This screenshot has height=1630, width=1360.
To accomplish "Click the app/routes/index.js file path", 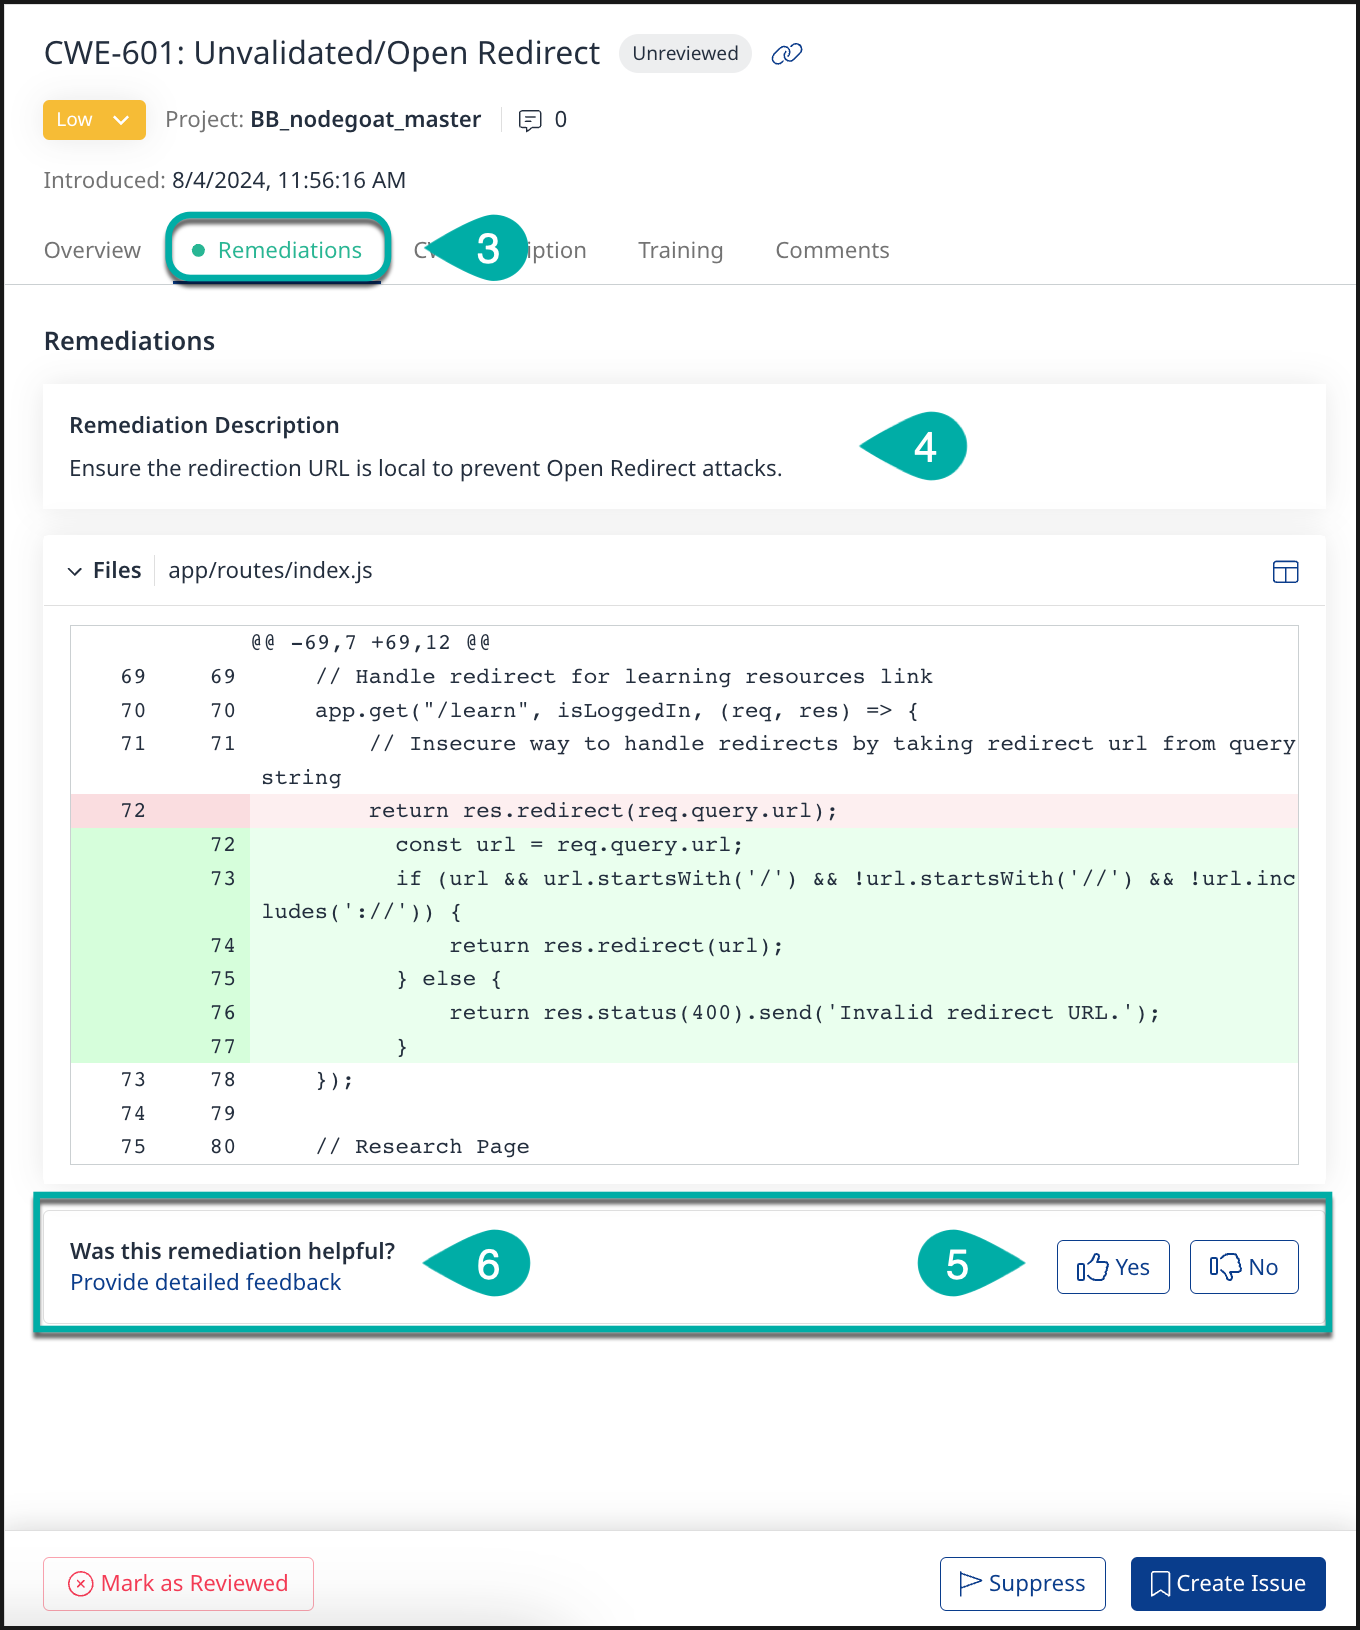I will pyautogui.click(x=270, y=571).
